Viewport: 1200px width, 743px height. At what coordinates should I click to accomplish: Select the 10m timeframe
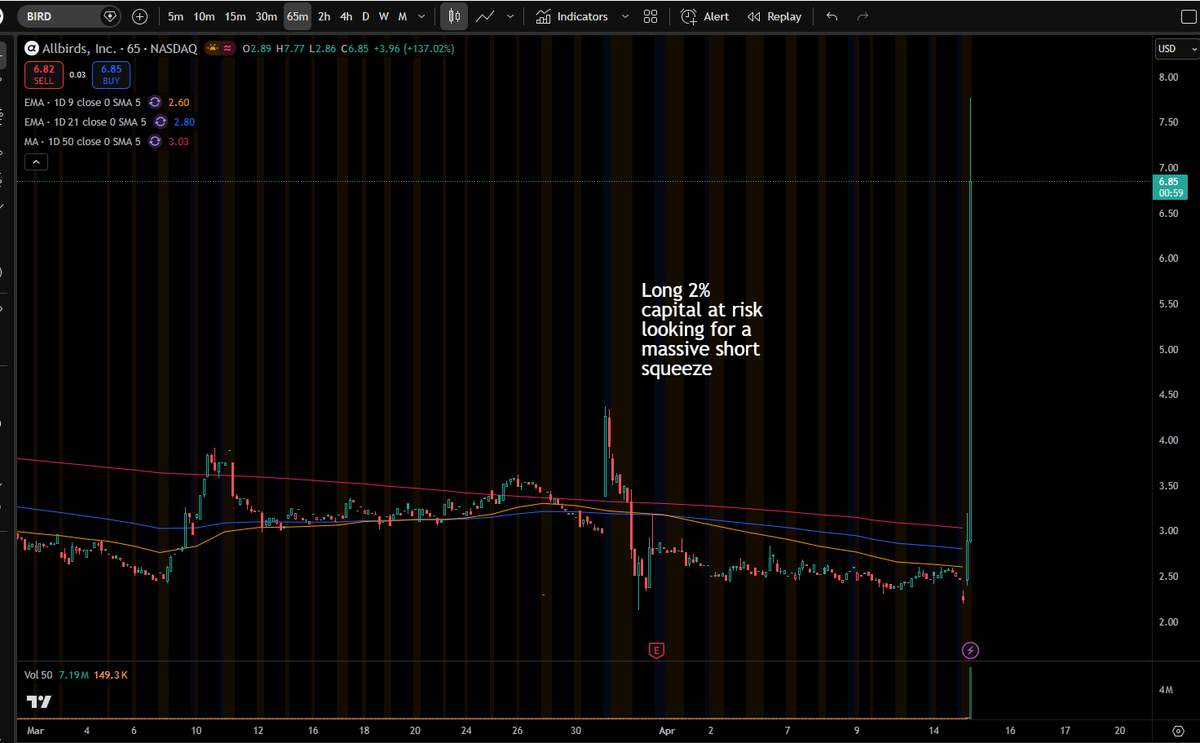204,16
